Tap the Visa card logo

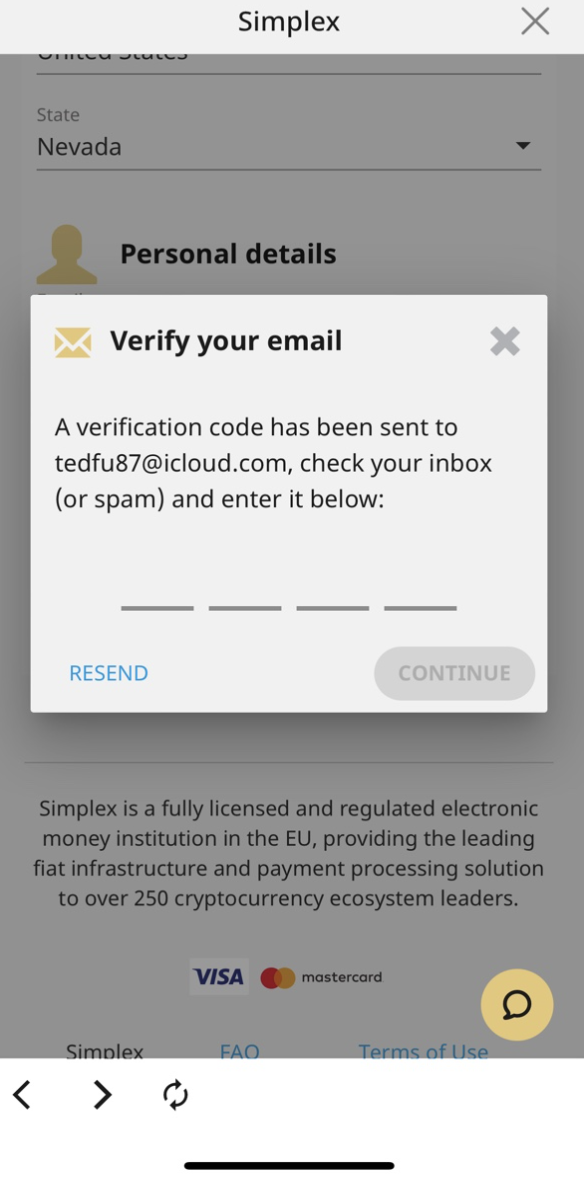pyautogui.click(x=219, y=977)
